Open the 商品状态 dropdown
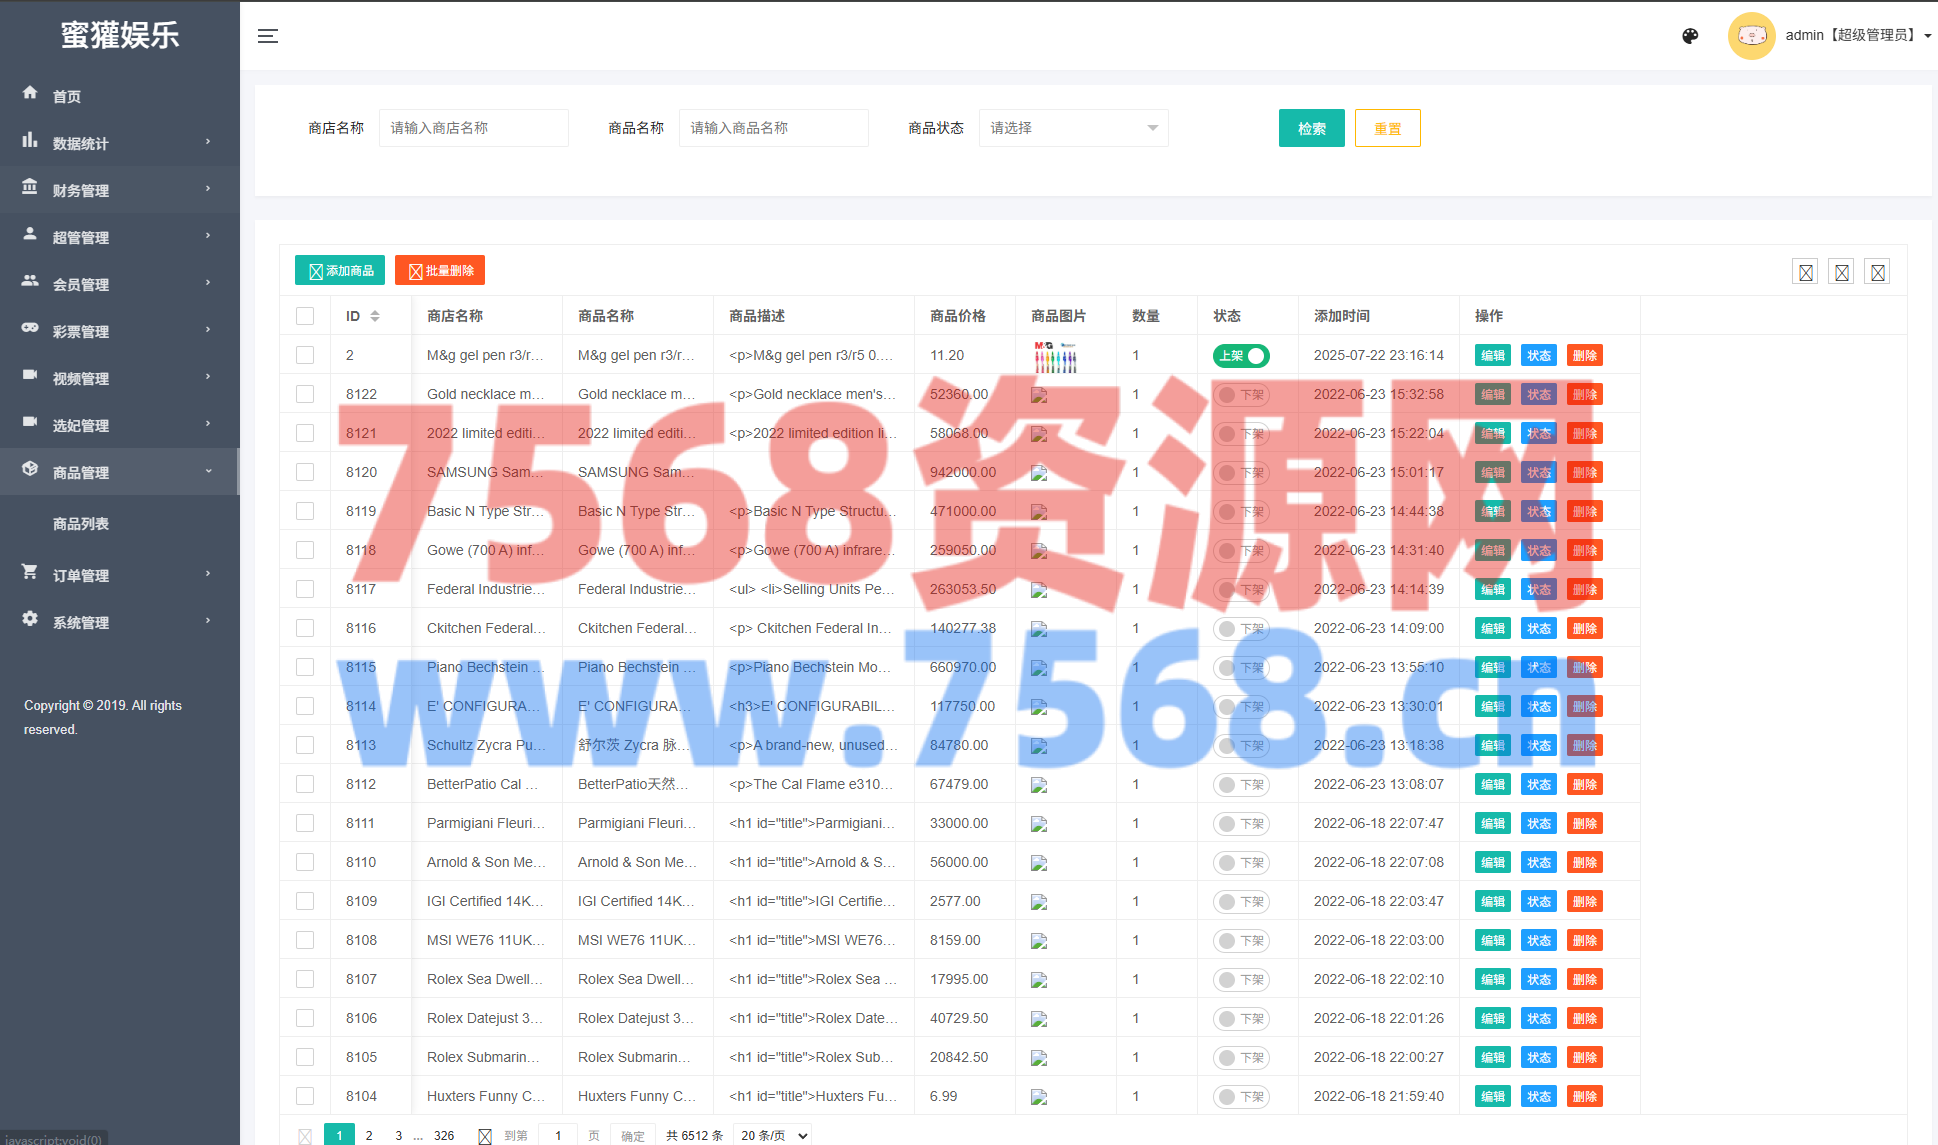 pos(1073,128)
